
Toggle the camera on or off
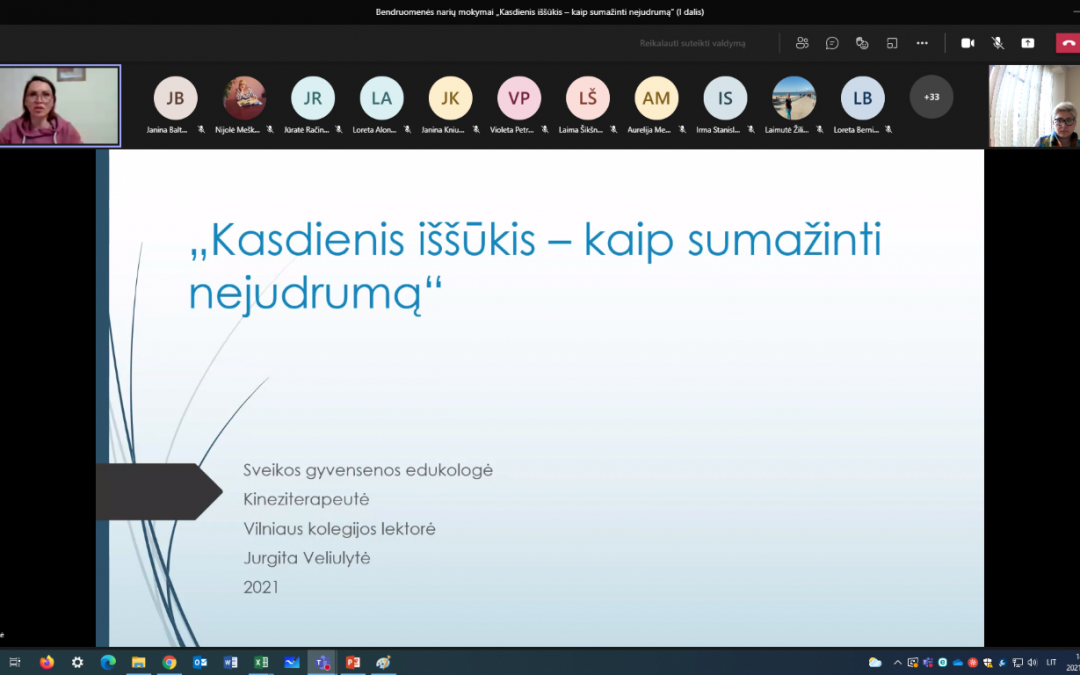click(968, 43)
